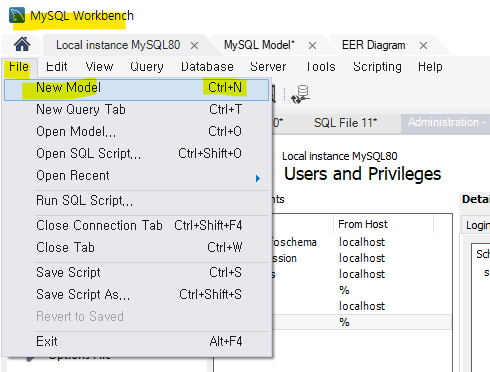490x372 pixels.
Task: Expand the Open Recent submenu
Action: pyautogui.click(x=136, y=175)
